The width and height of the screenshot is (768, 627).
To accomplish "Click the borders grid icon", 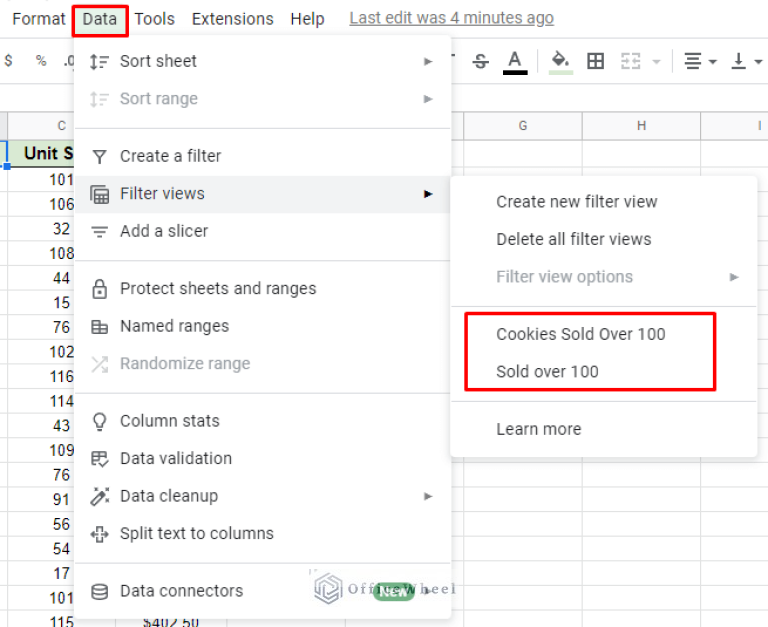I will pos(595,61).
